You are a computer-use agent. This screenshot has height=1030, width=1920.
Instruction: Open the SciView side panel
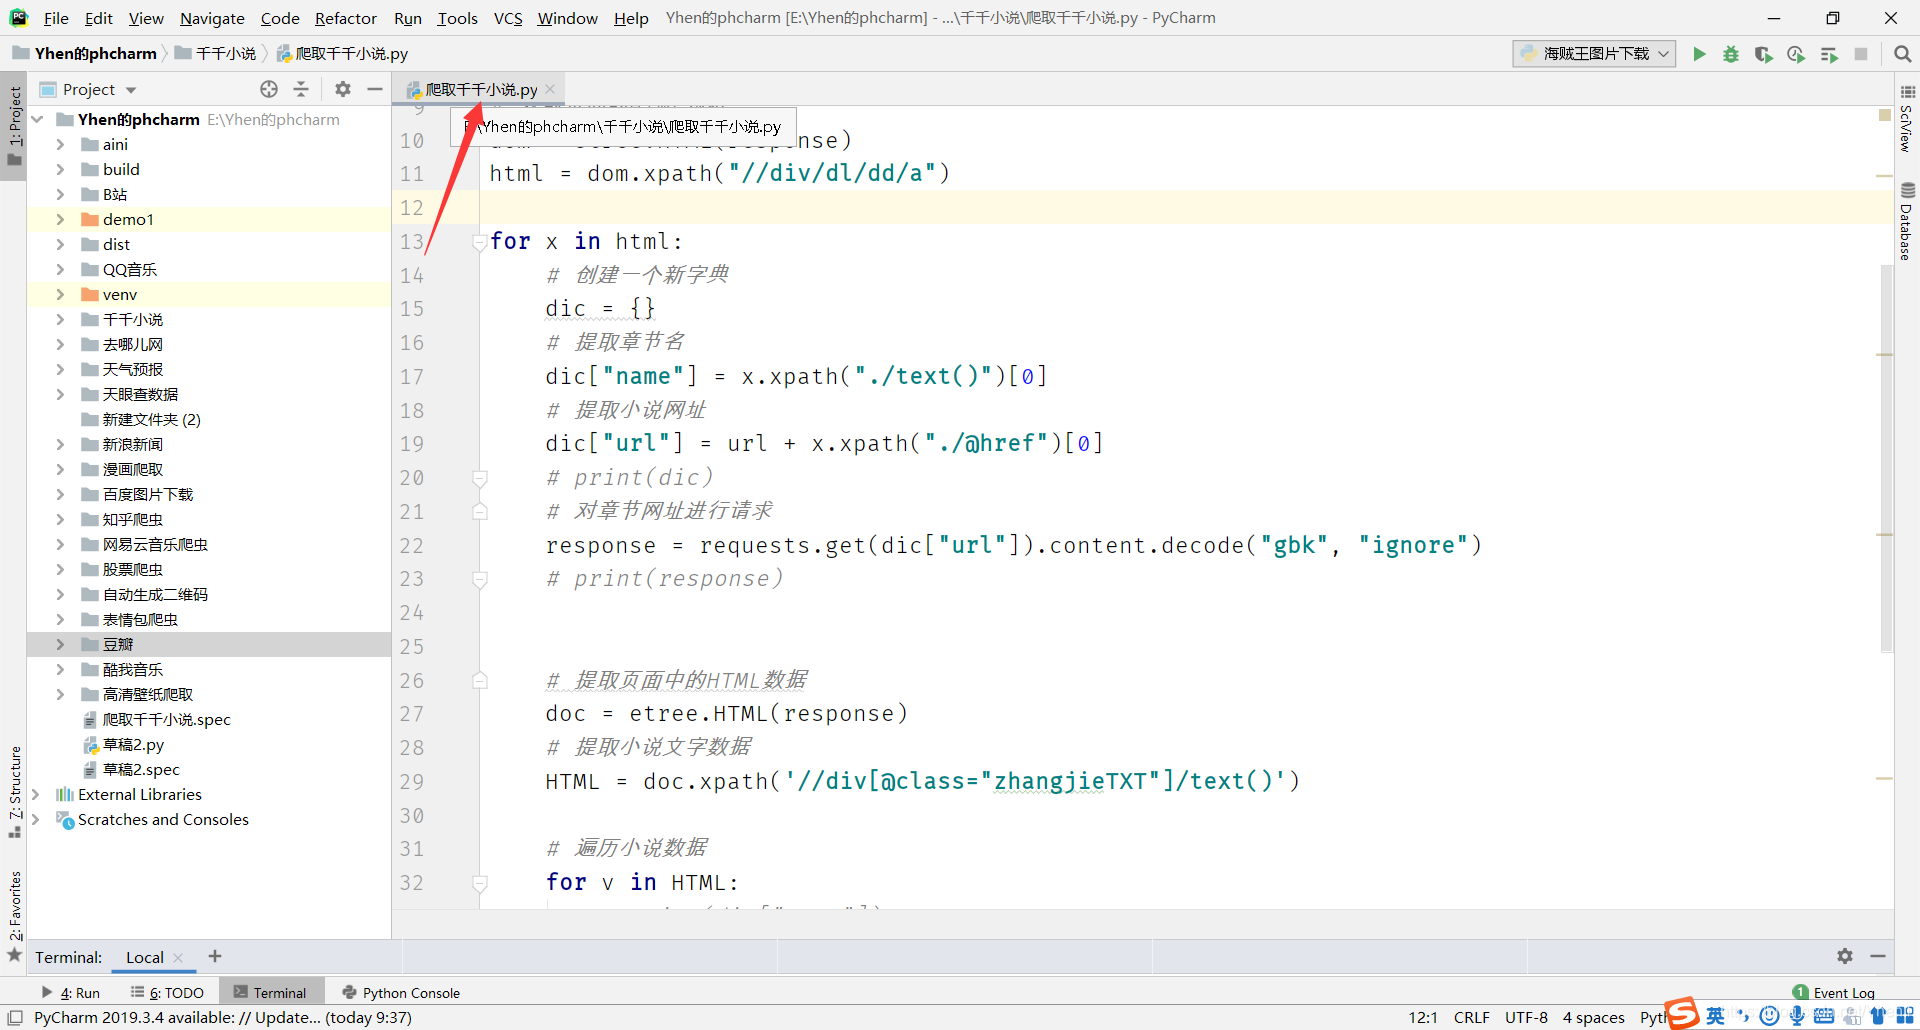[1907, 118]
